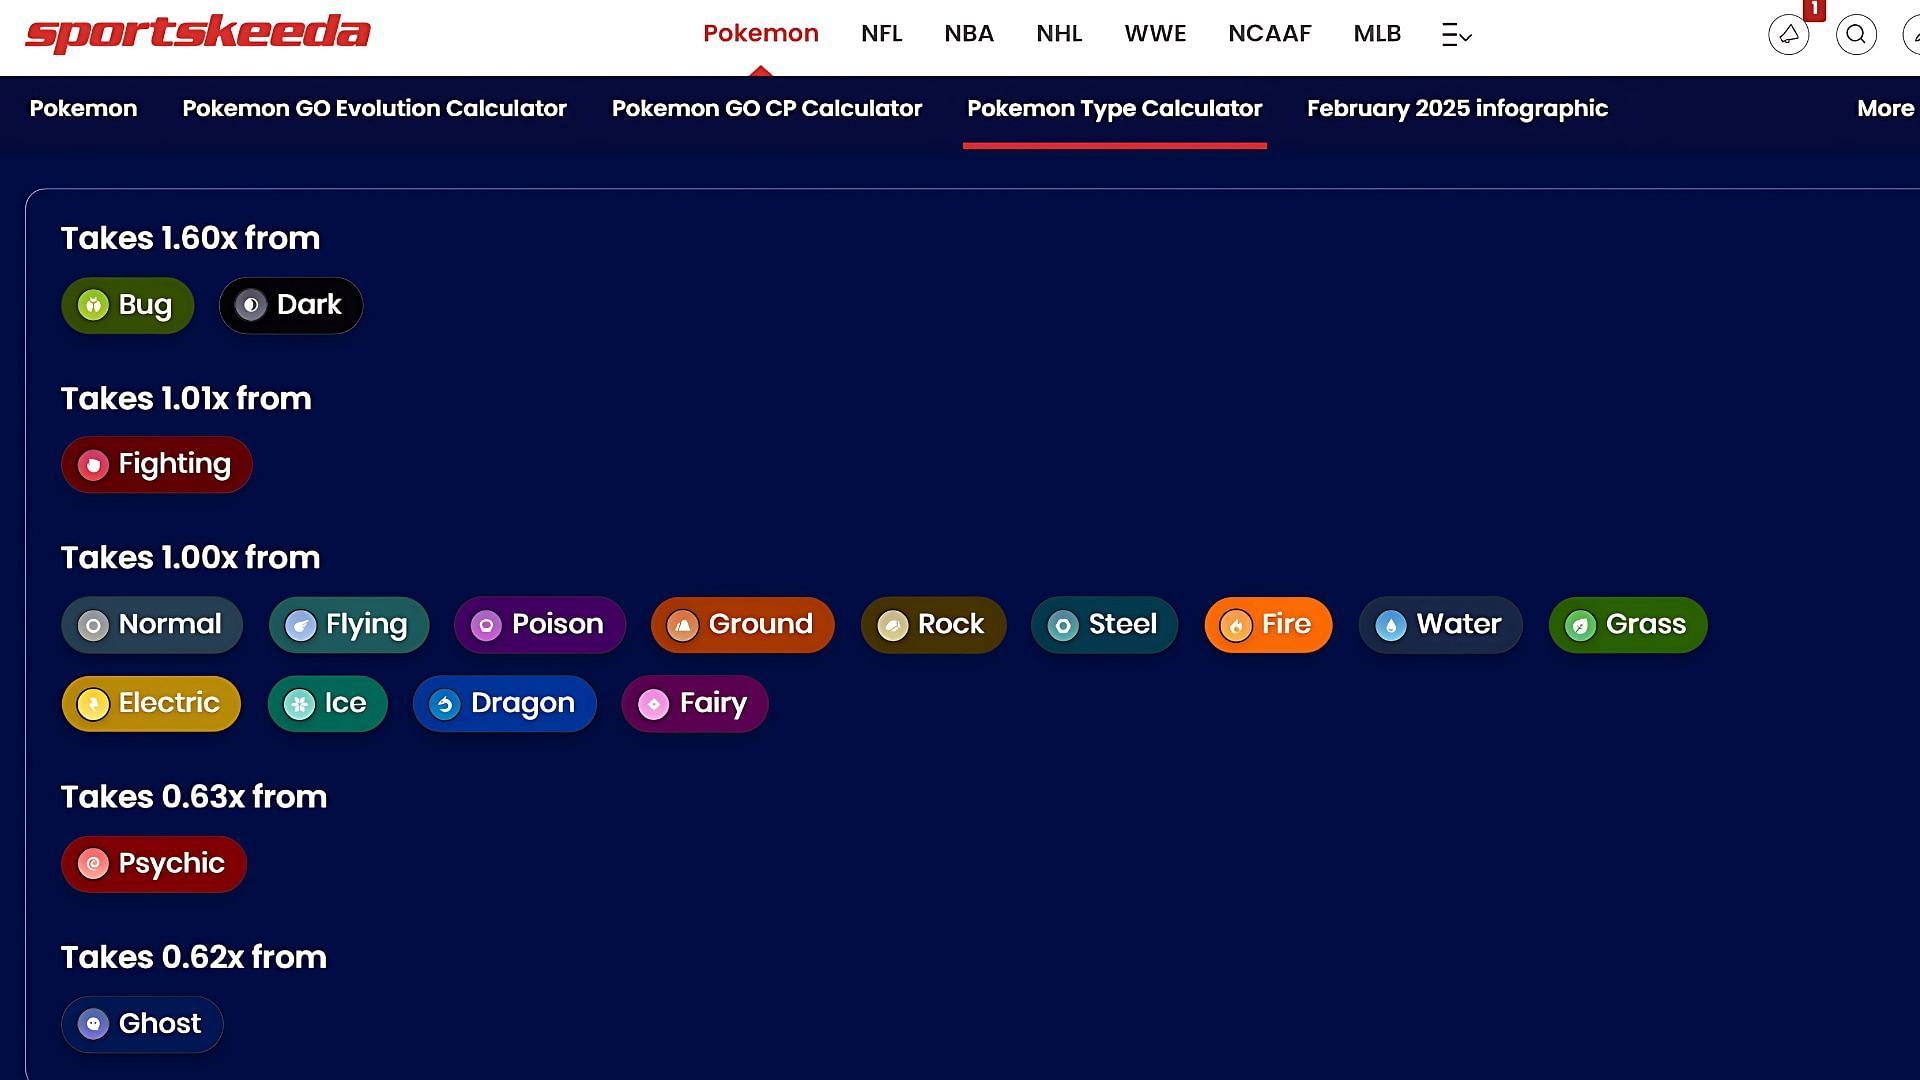Click the Dark type icon

tap(251, 305)
